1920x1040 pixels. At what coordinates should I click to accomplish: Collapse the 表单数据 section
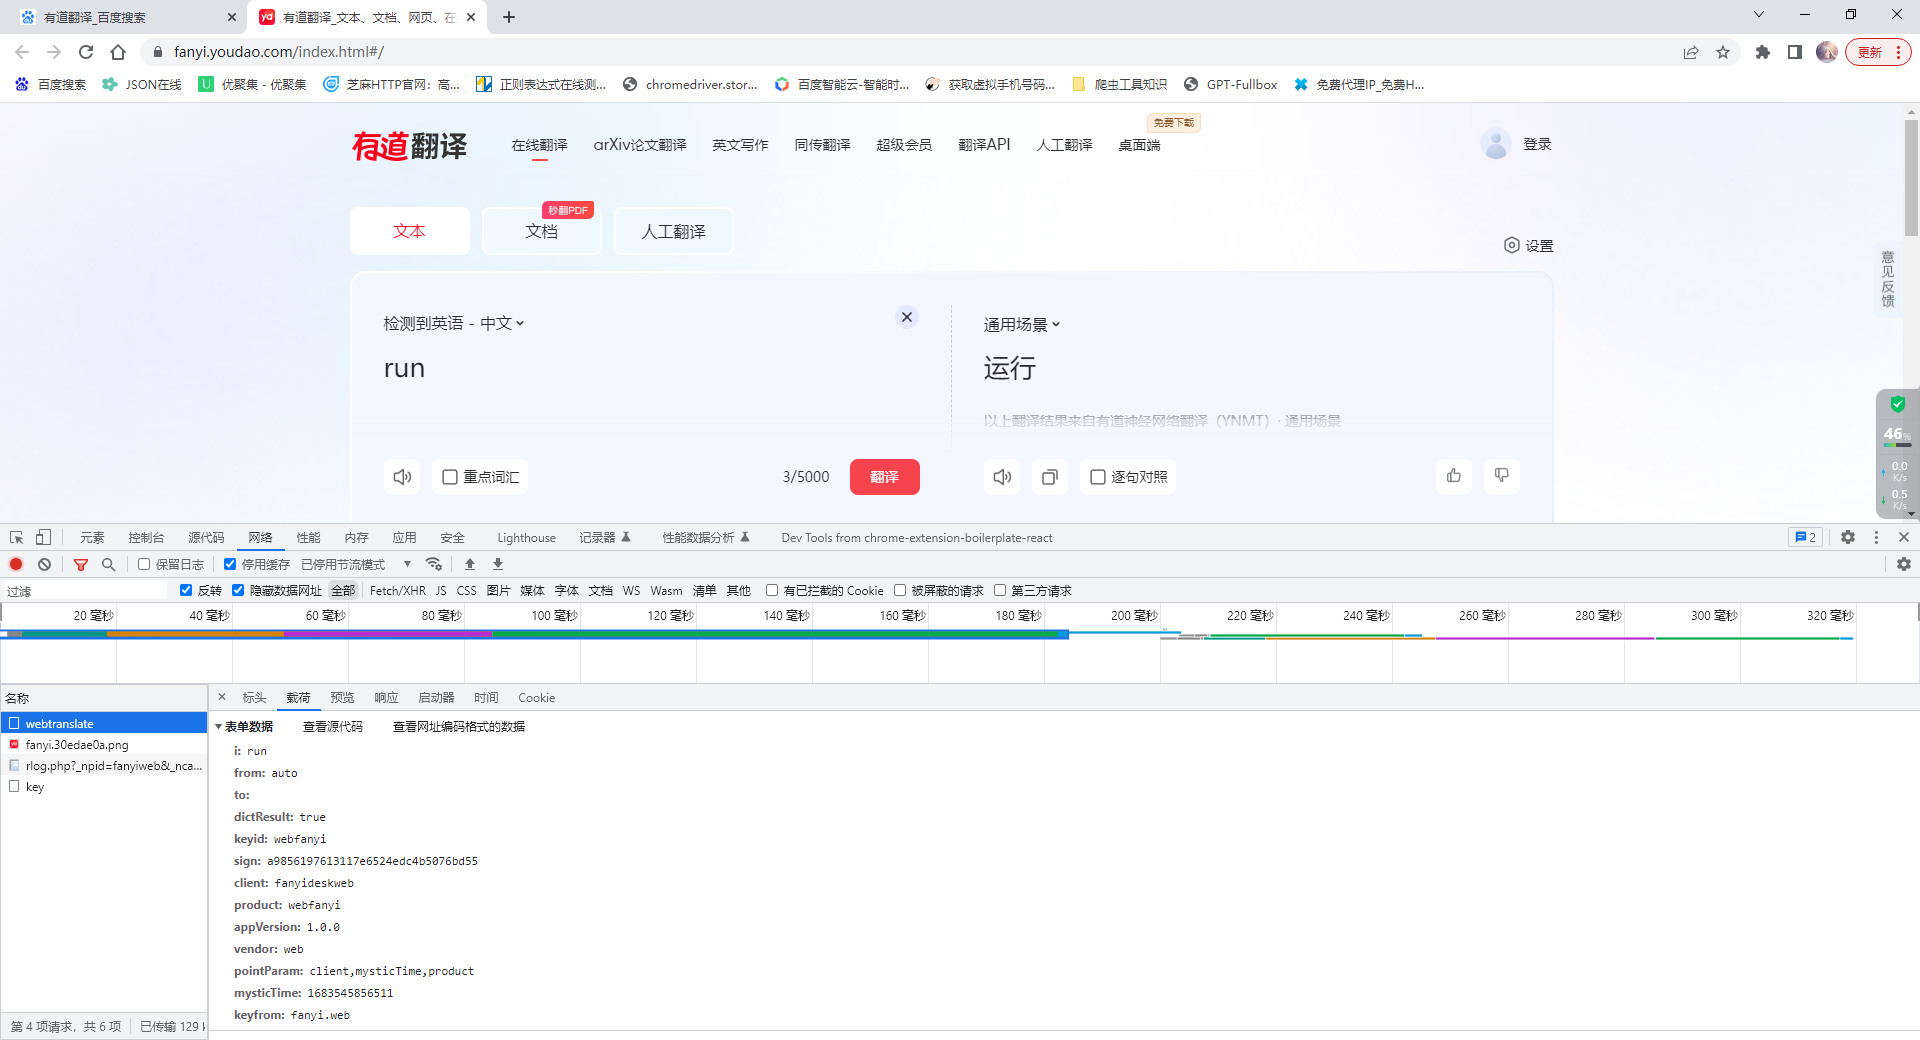click(218, 727)
